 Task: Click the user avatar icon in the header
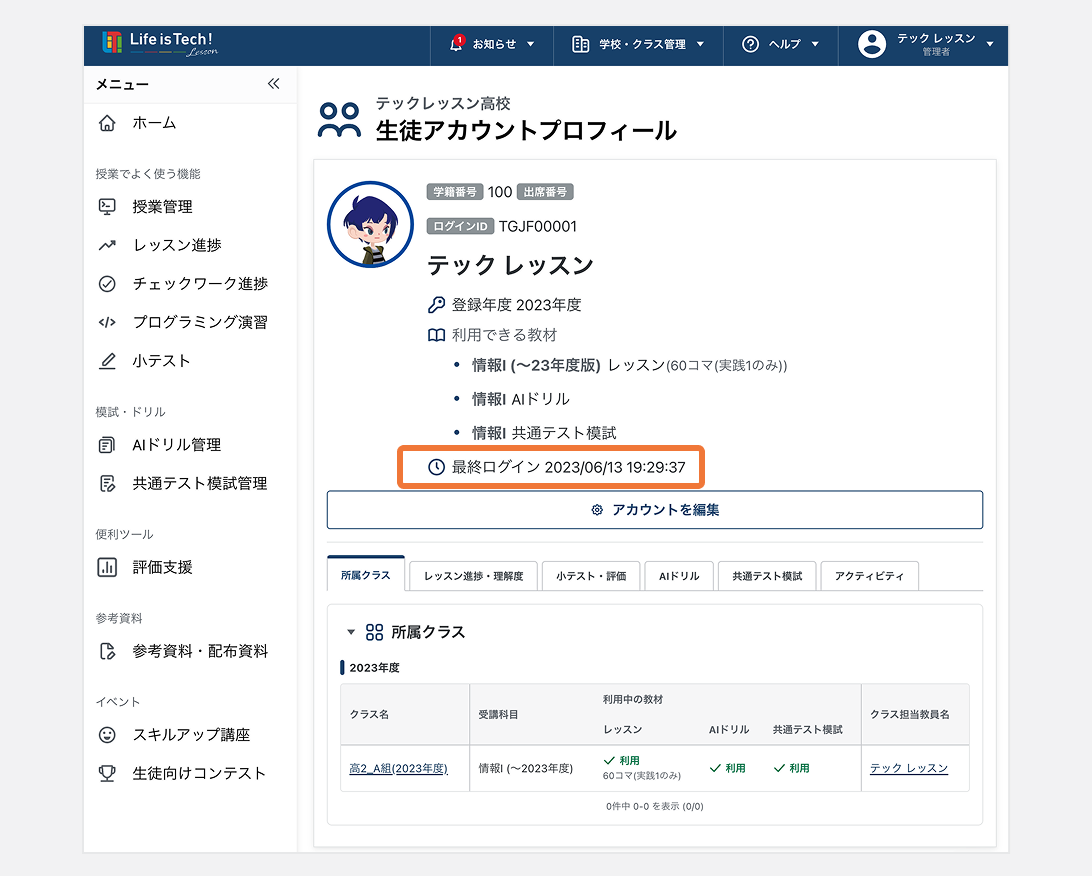pos(872,44)
